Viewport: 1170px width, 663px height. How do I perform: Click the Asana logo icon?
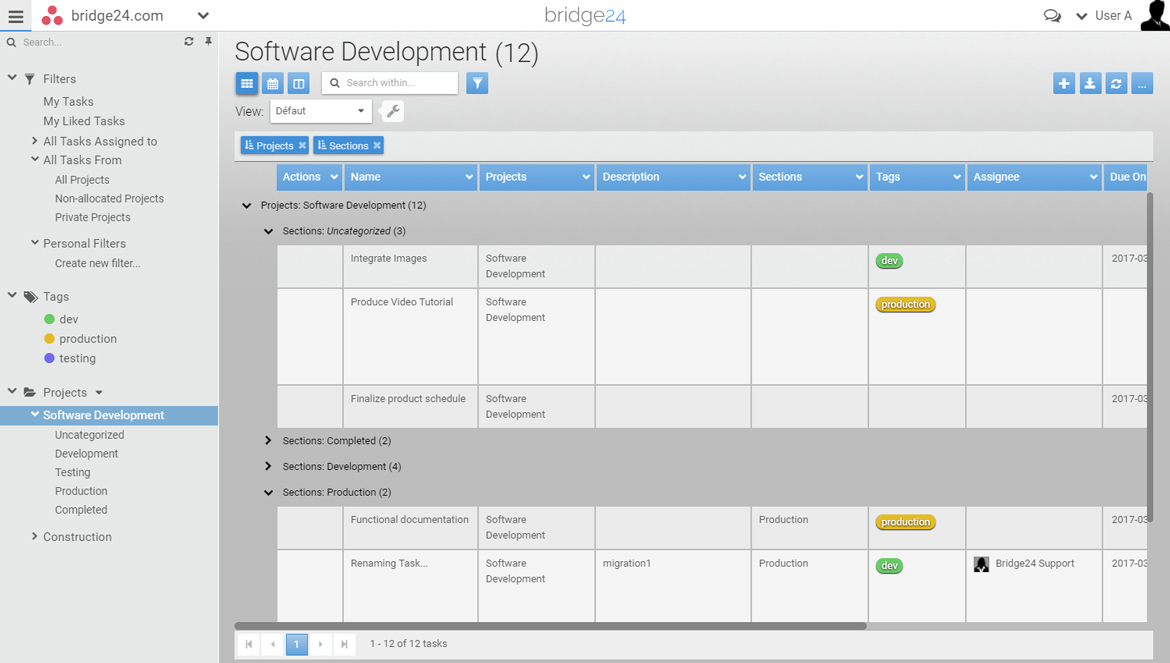tap(51, 16)
